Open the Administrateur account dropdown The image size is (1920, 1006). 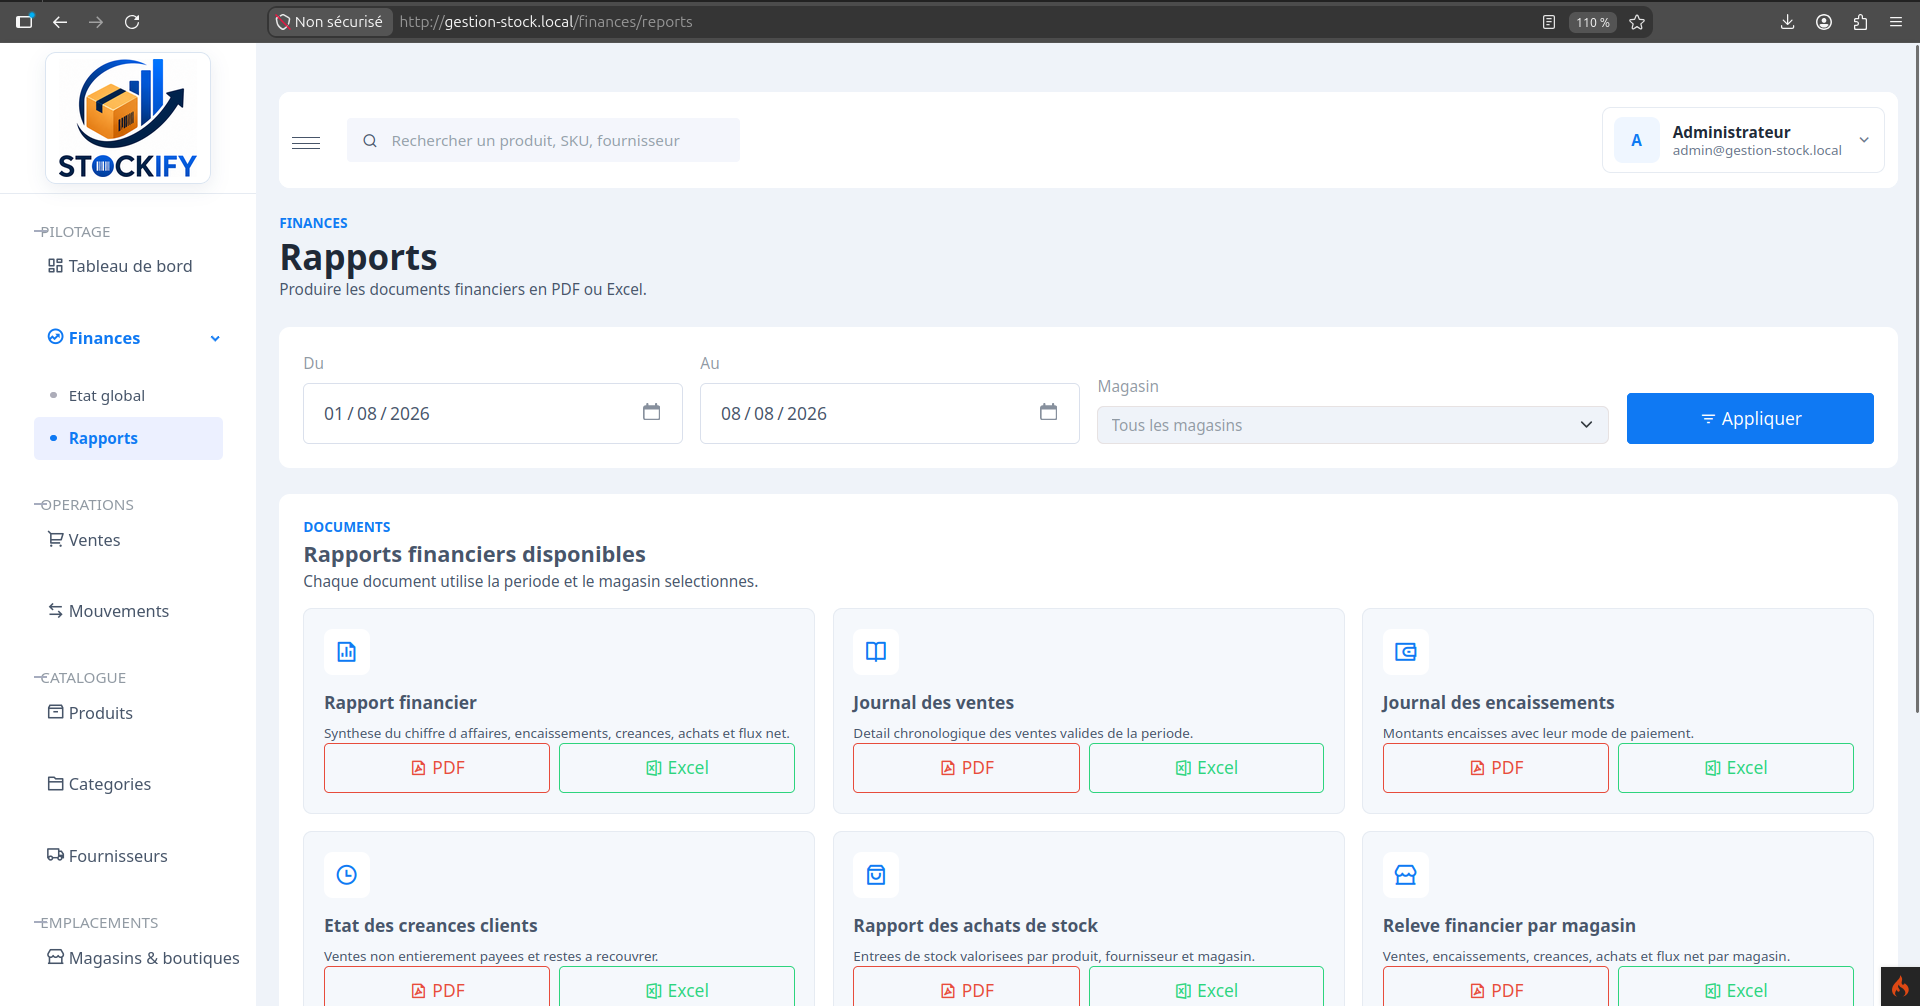coord(1743,140)
